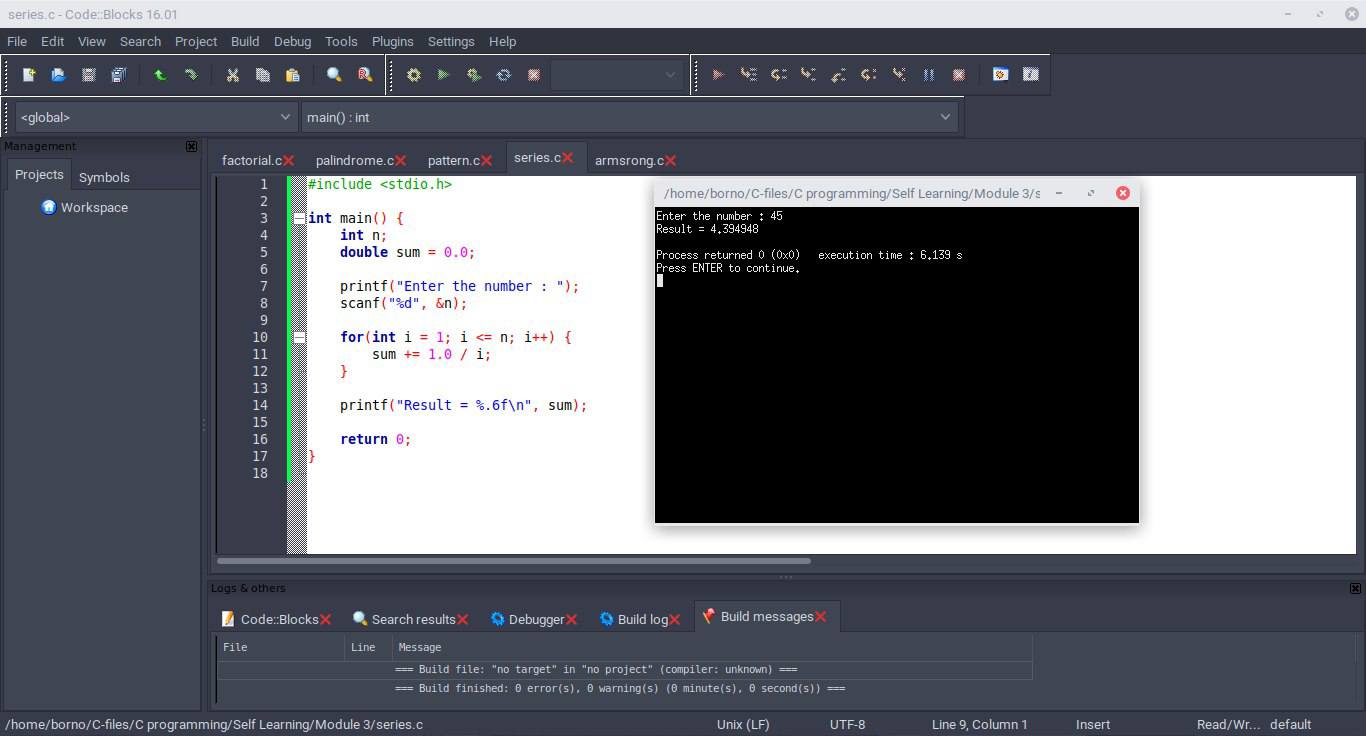Open the build target dropdown
Image resolution: width=1366 pixels, height=736 pixels.
coord(616,75)
